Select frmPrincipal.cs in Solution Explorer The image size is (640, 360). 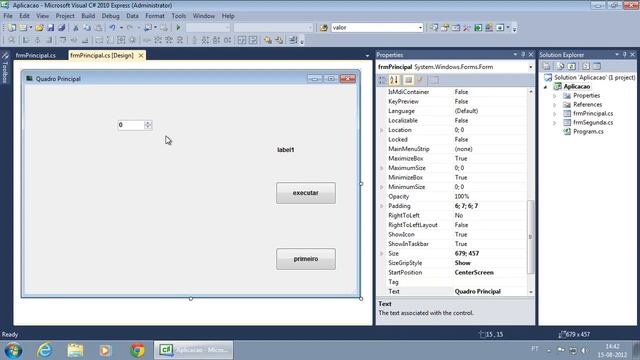[x=593, y=114]
